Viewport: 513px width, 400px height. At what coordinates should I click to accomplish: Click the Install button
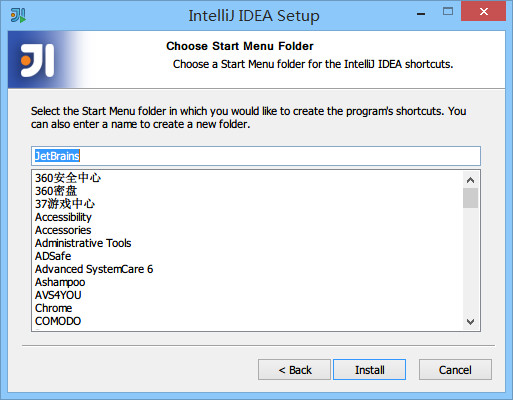(369, 370)
